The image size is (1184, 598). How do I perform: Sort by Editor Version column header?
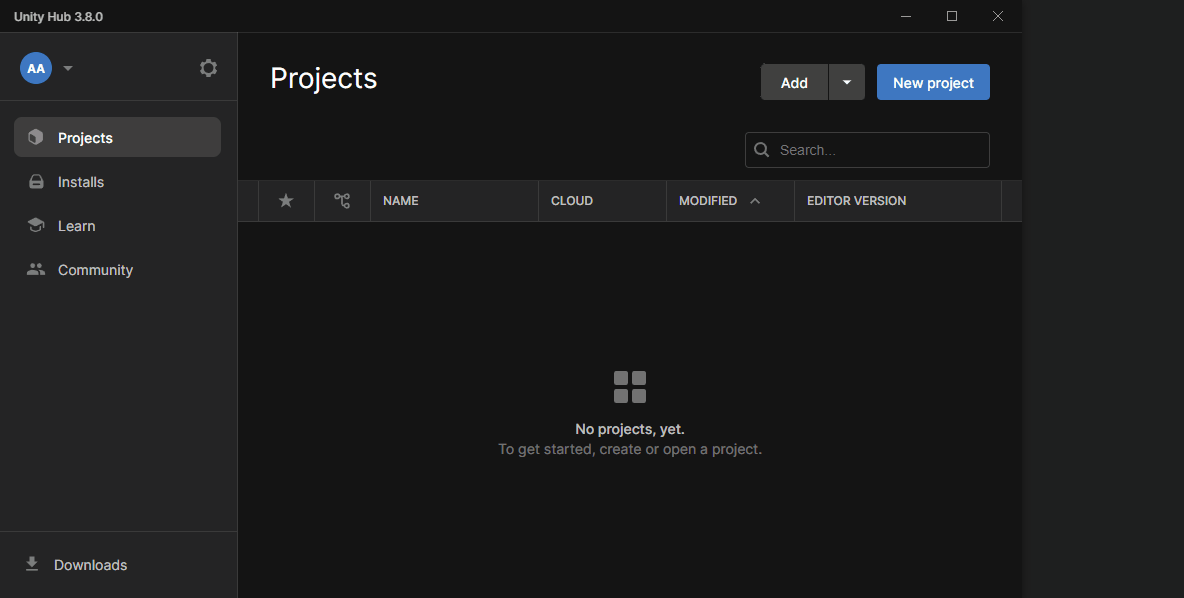(856, 201)
